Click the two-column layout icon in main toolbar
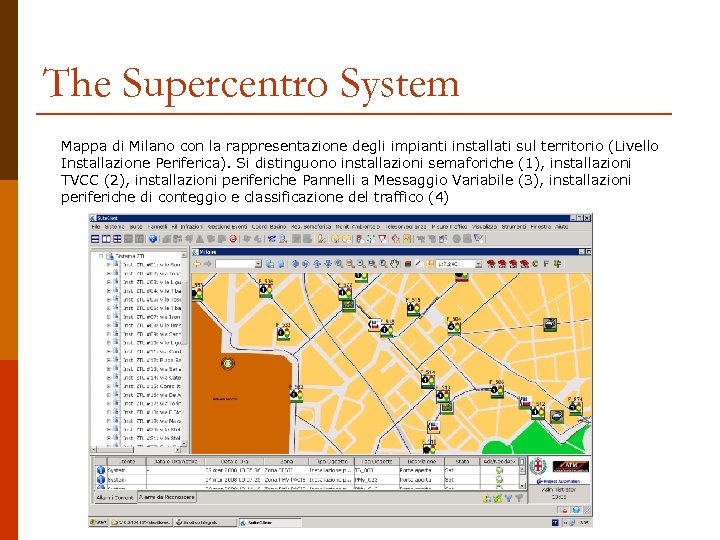The width and height of the screenshot is (720, 540). tap(106, 239)
